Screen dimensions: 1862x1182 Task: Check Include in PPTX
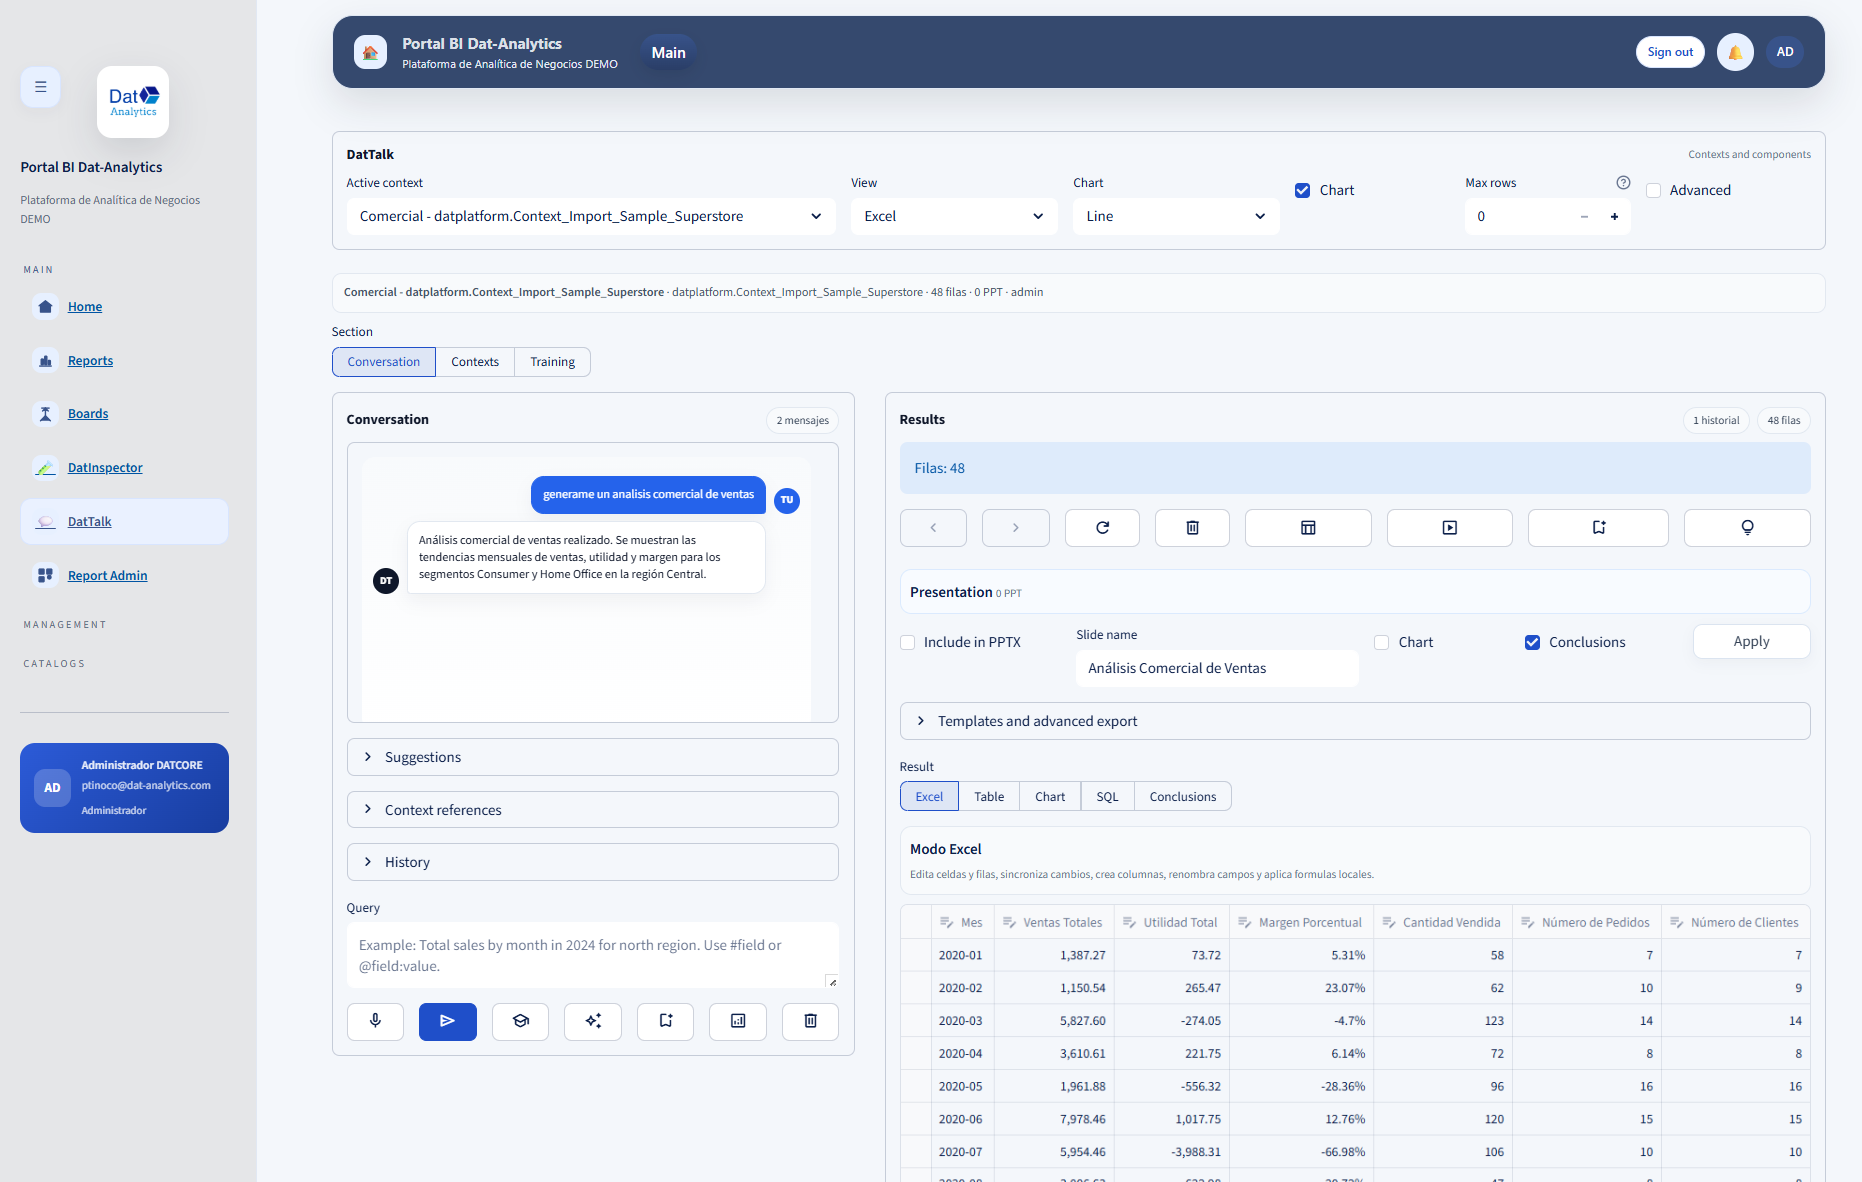(x=907, y=642)
